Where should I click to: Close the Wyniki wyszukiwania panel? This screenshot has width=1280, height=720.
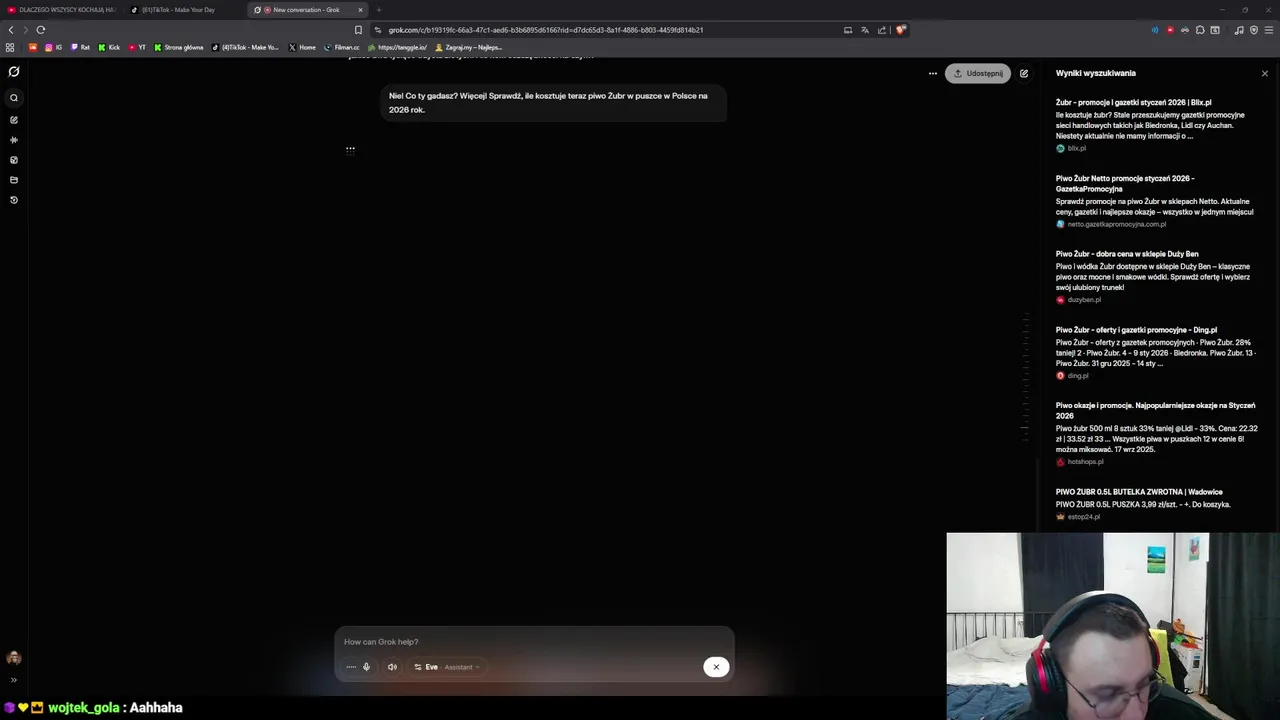coord(1264,73)
